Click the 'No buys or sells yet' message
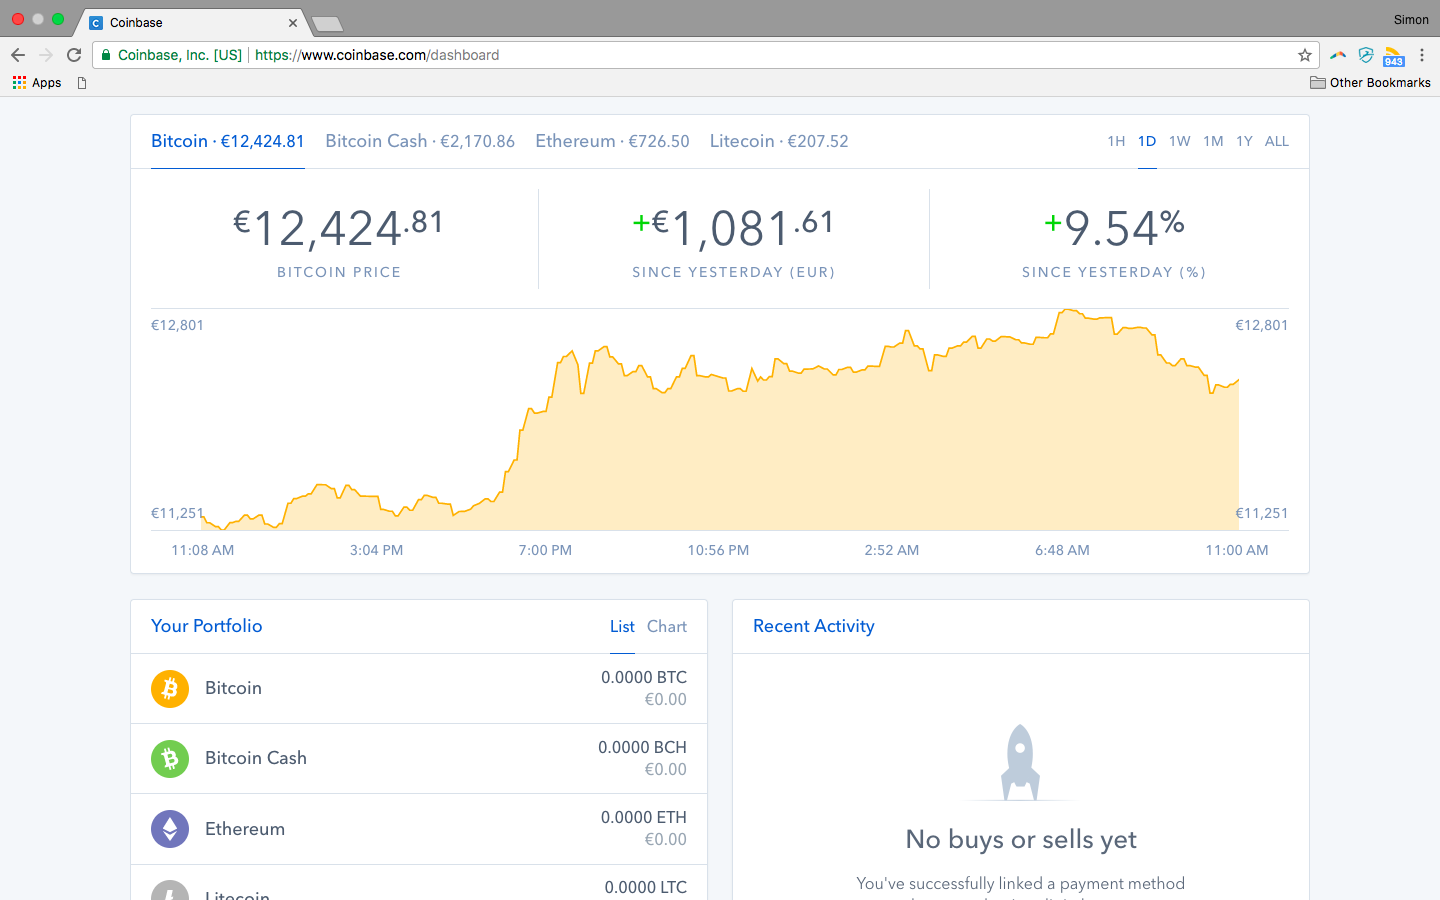 coord(1021,839)
